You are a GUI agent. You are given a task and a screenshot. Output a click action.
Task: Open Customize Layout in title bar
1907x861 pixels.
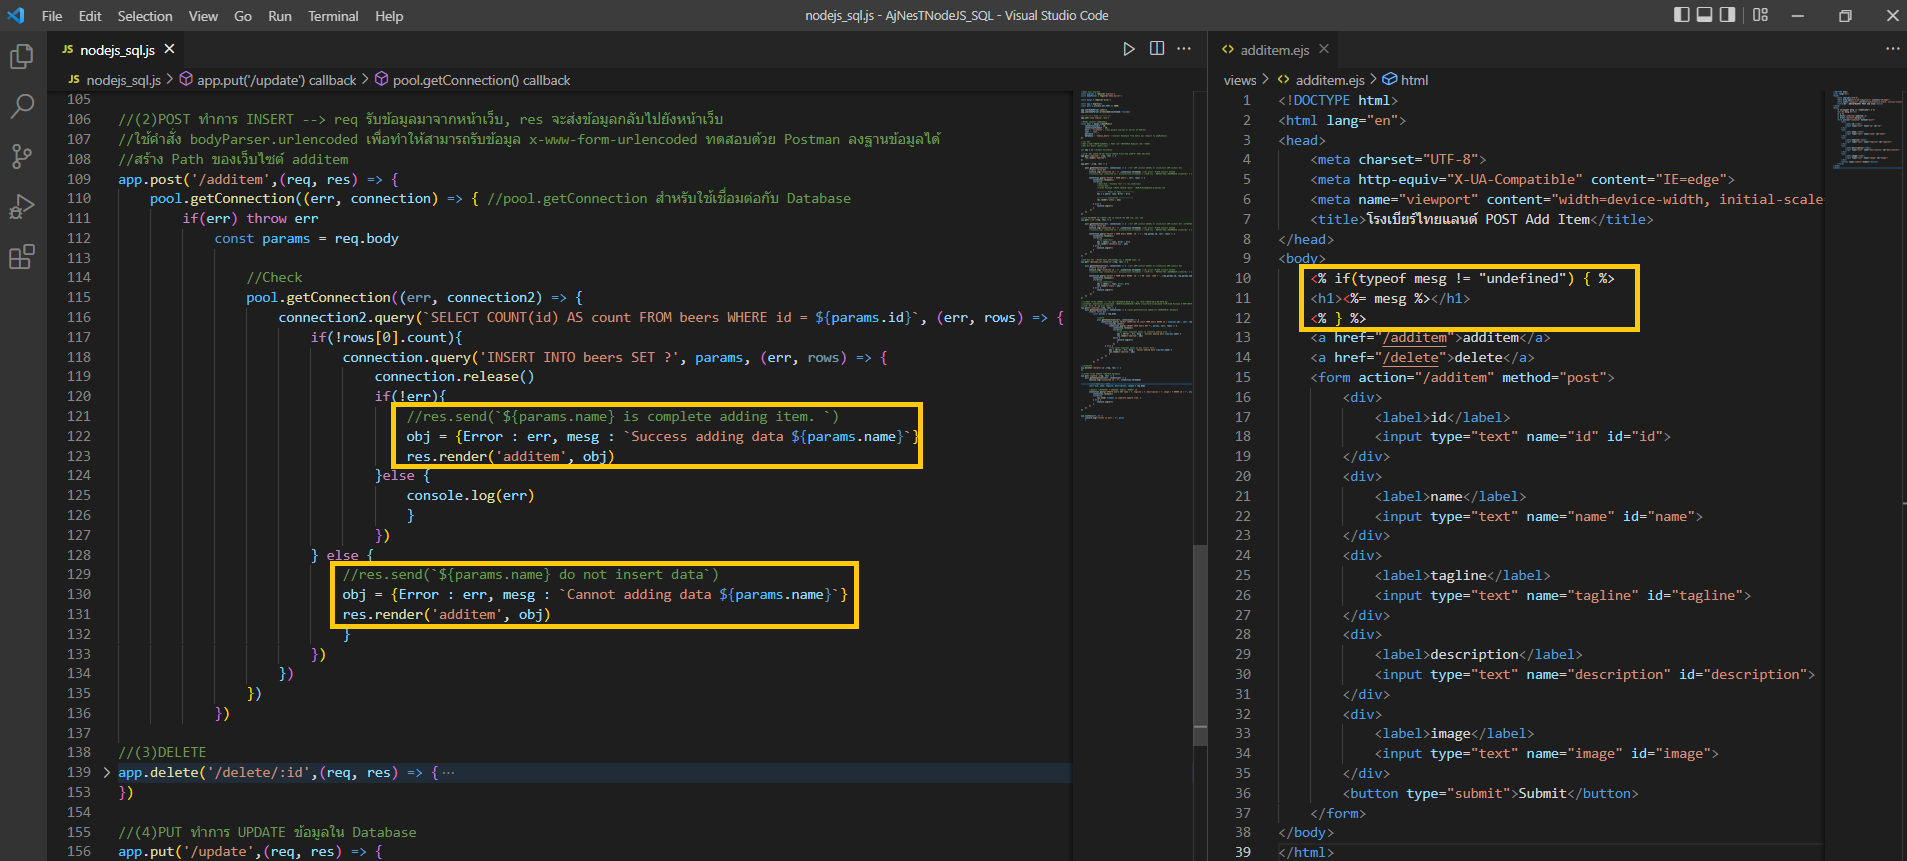[x=1761, y=15]
